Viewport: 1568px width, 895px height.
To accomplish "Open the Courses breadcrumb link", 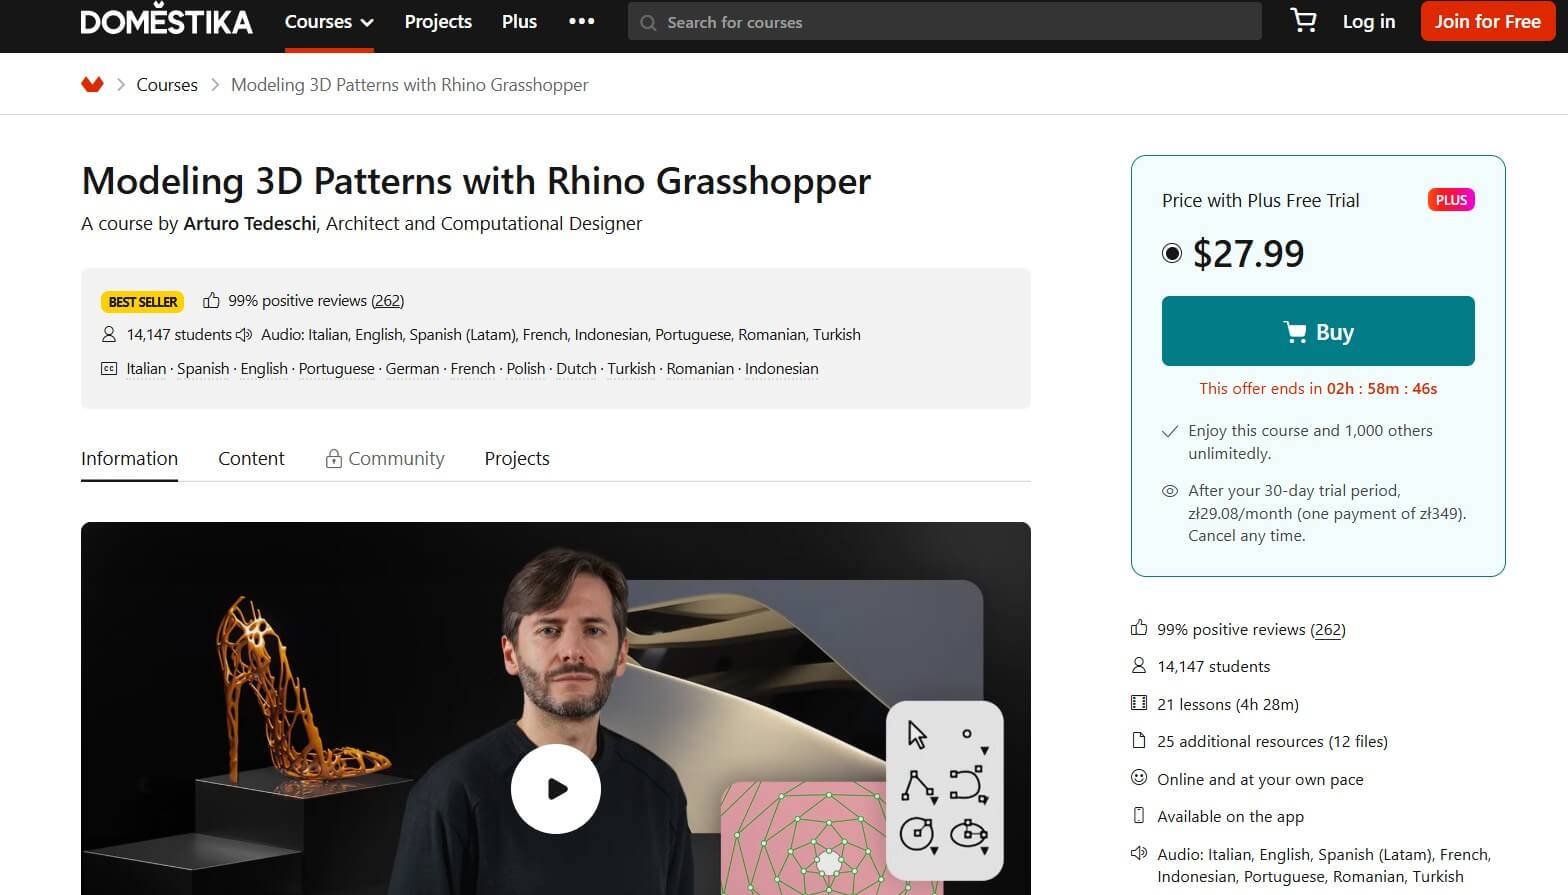I will [167, 85].
